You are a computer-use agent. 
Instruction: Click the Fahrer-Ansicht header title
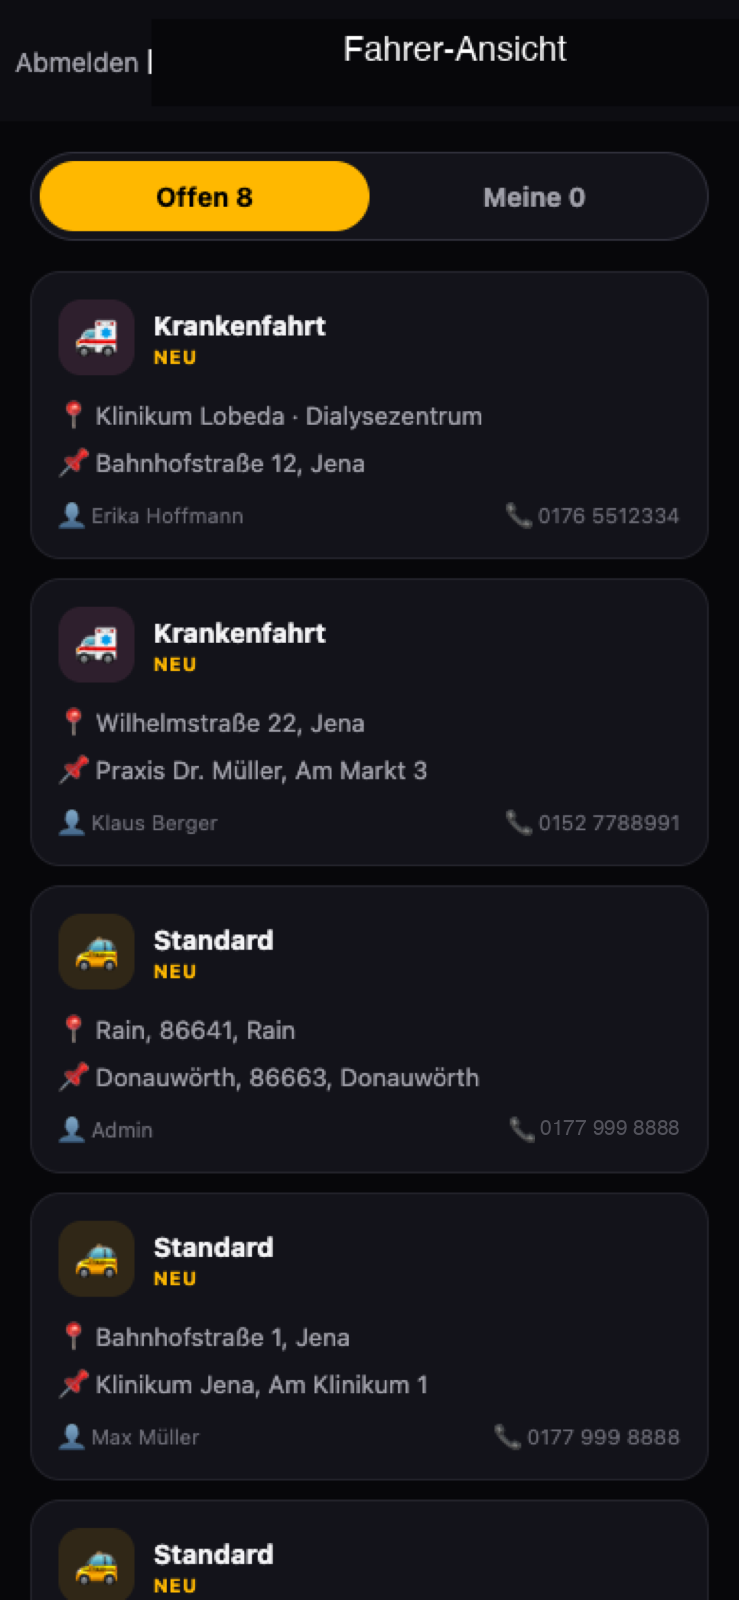click(455, 49)
